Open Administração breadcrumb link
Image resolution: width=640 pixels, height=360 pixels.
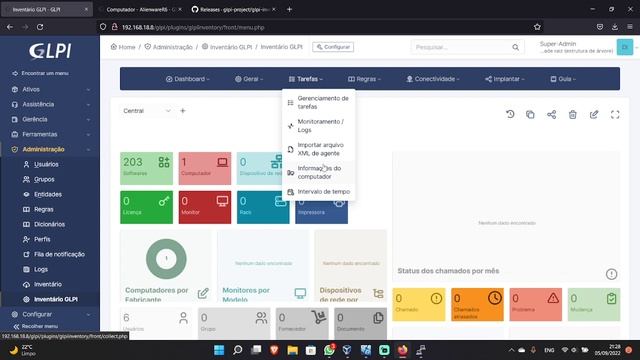(x=168, y=47)
